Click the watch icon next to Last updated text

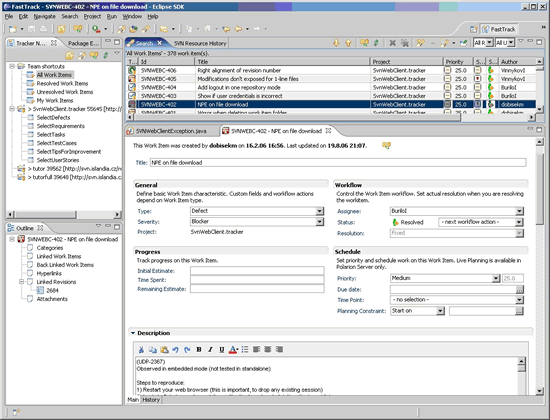point(387,145)
